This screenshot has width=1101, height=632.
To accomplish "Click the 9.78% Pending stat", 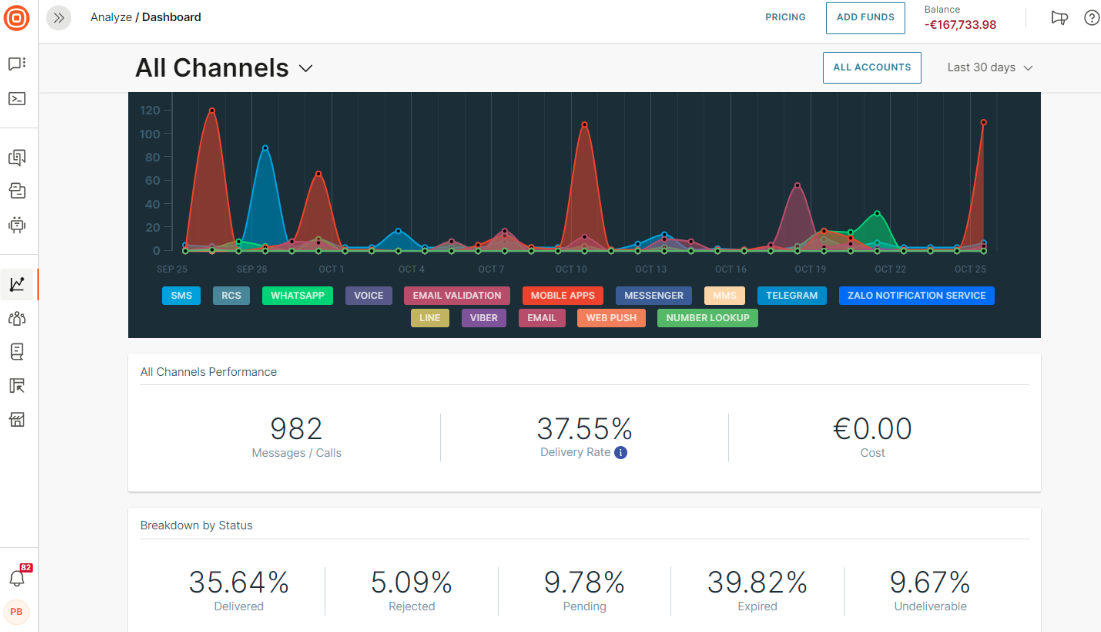I will 584,582.
